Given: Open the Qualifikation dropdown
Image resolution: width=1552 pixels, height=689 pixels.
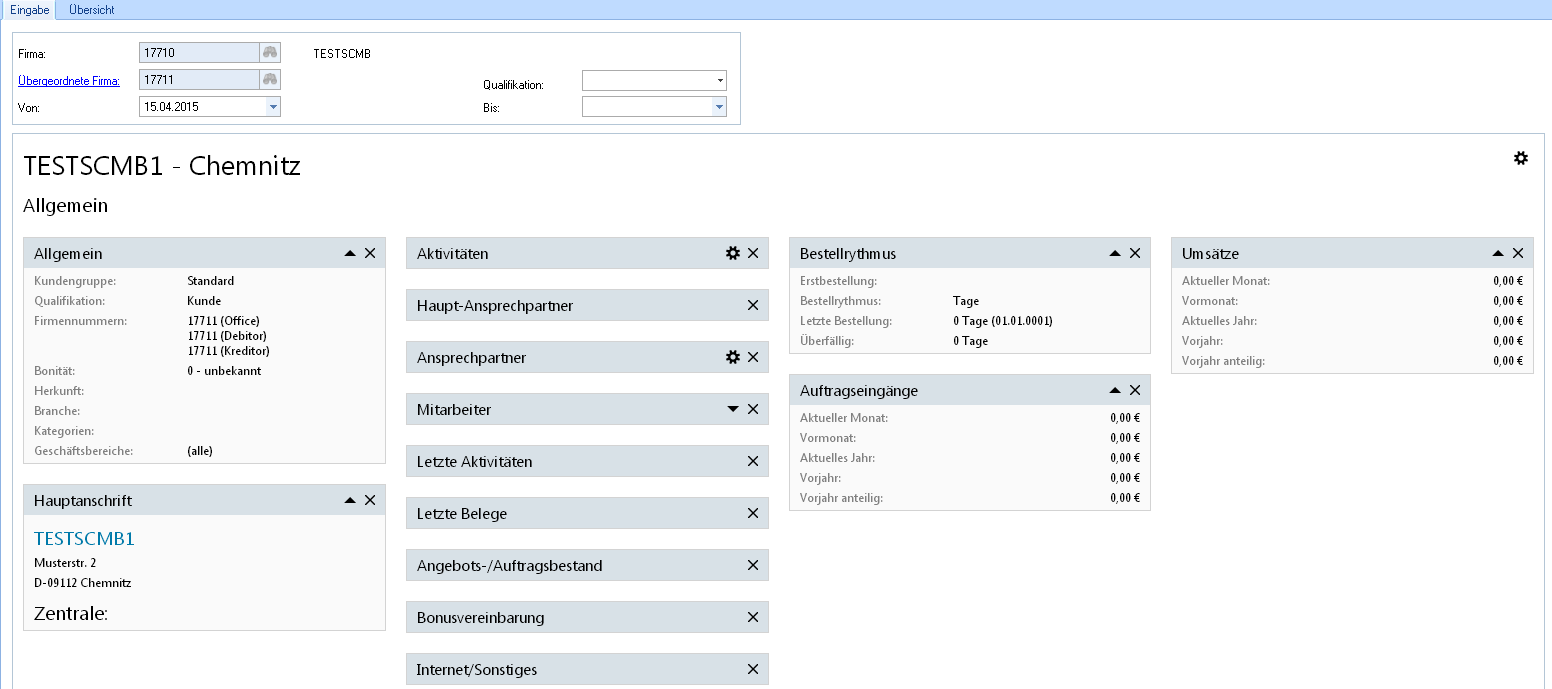Looking at the screenshot, I should (719, 81).
